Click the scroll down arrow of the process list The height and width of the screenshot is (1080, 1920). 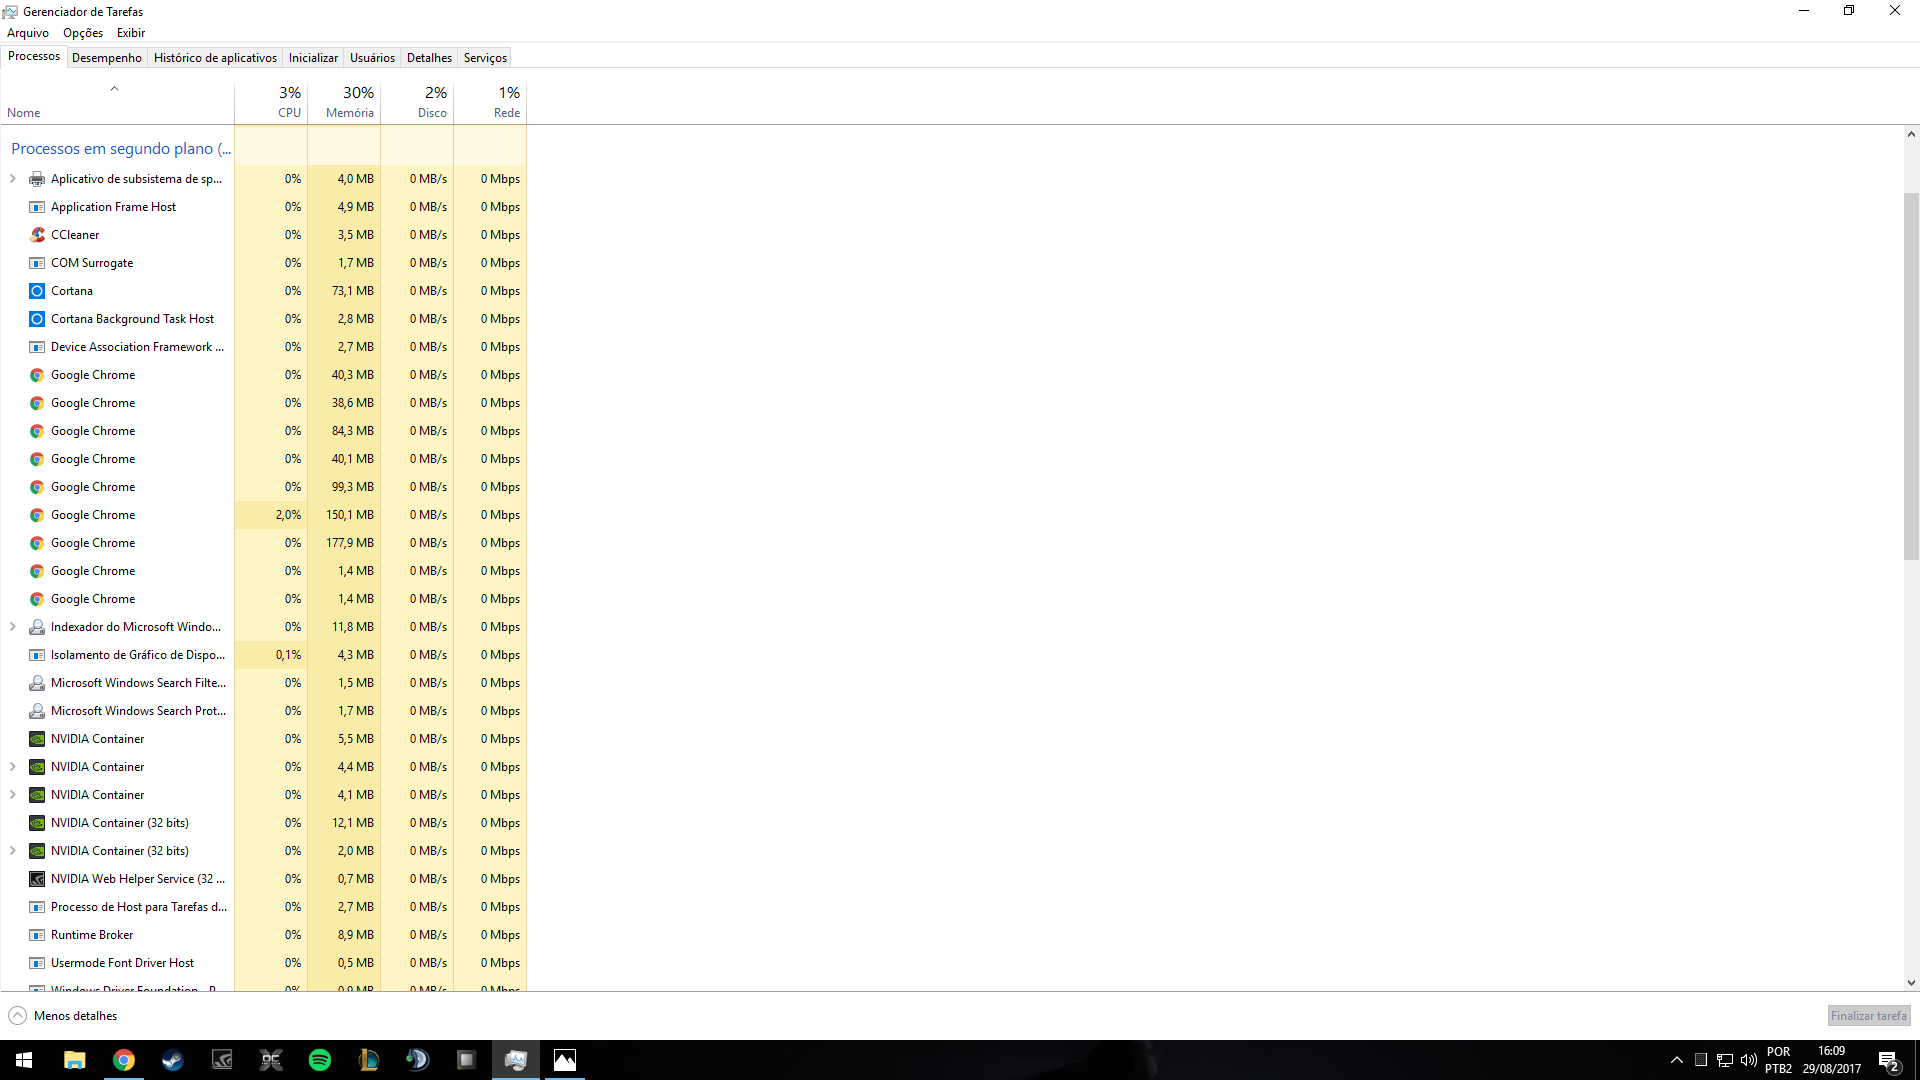(x=1911, y=983)
